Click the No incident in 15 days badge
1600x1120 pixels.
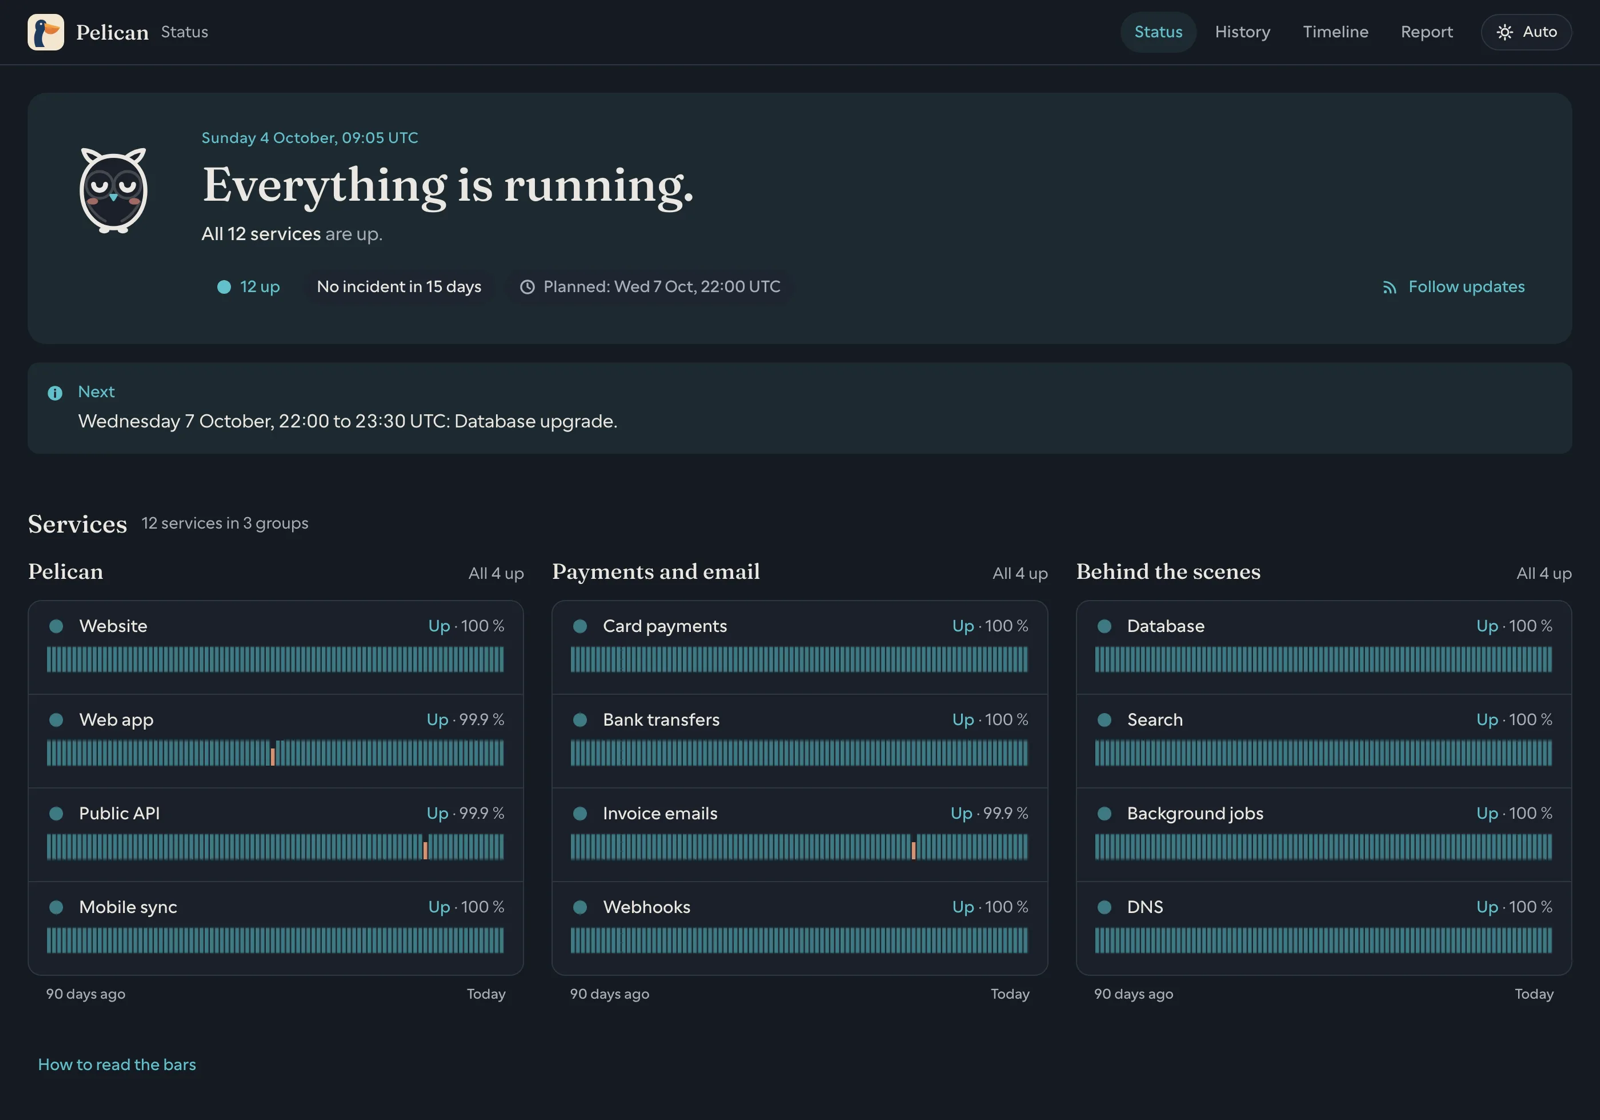[x=399, y=287]
